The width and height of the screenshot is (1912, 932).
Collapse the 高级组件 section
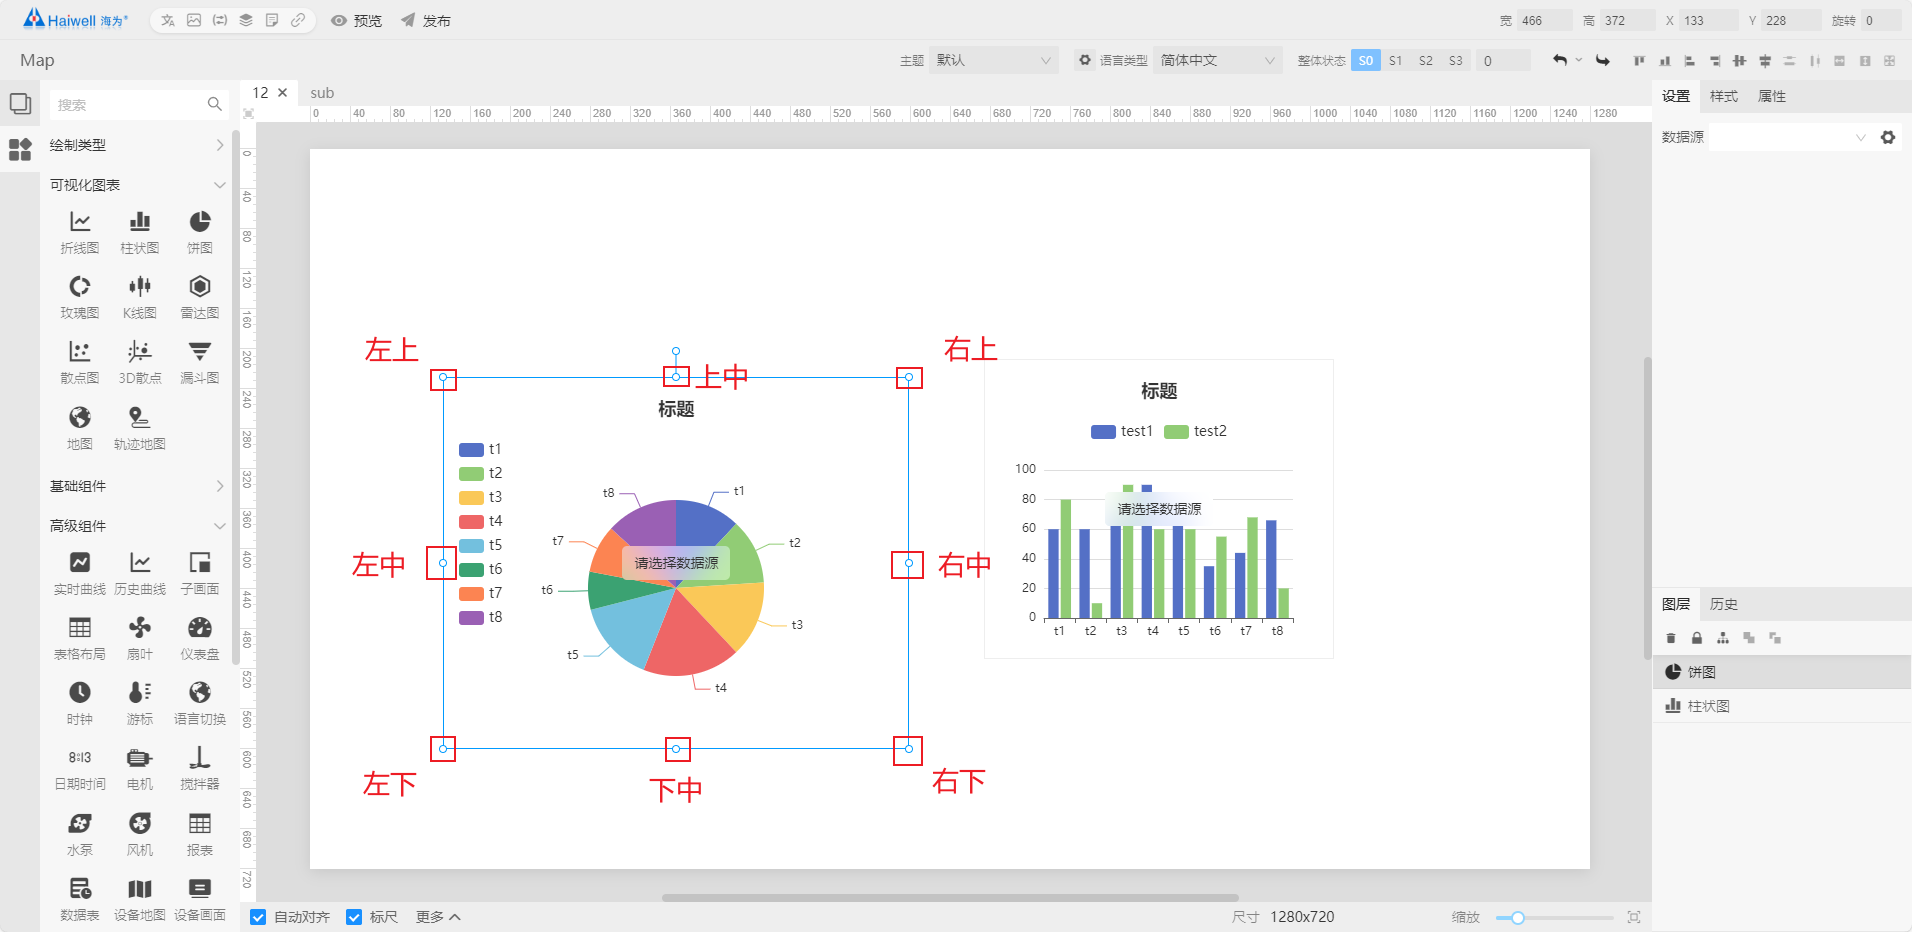click(x=137, y=526)
